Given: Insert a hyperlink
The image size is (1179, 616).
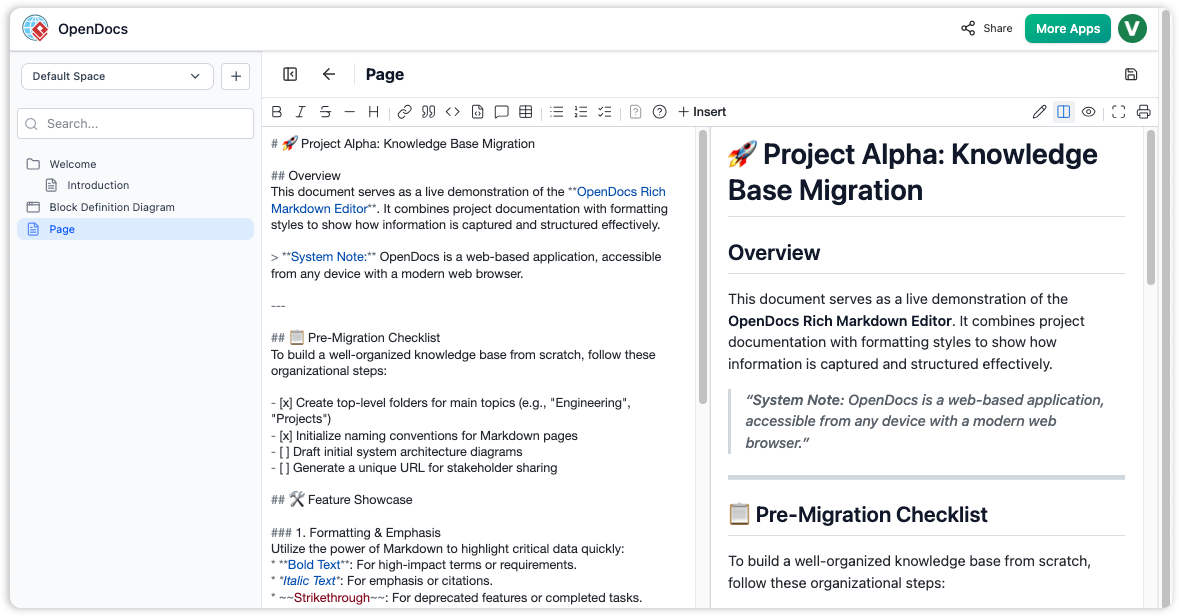Looking at the screenshot, I should click(x=404, y=111).
